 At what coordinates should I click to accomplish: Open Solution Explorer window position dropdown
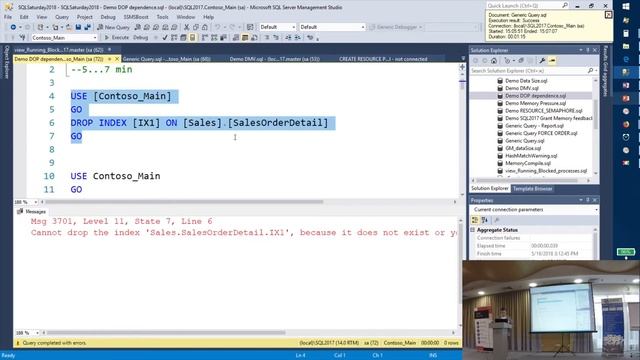(580, 50)
